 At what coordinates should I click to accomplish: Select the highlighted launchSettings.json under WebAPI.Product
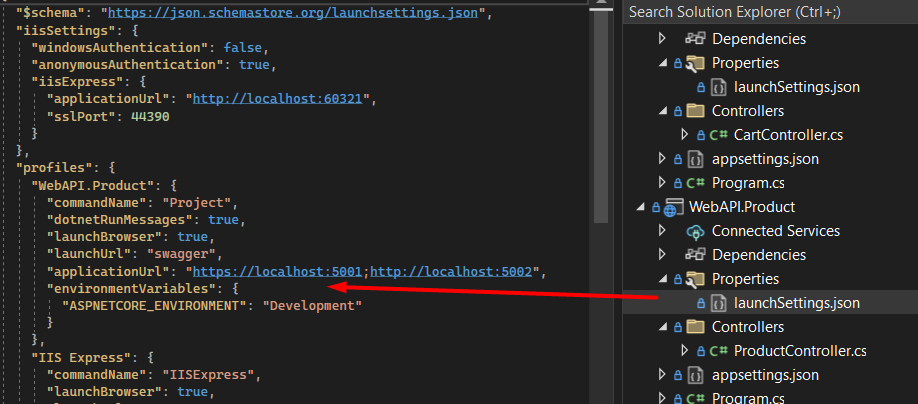pos(796,303)
